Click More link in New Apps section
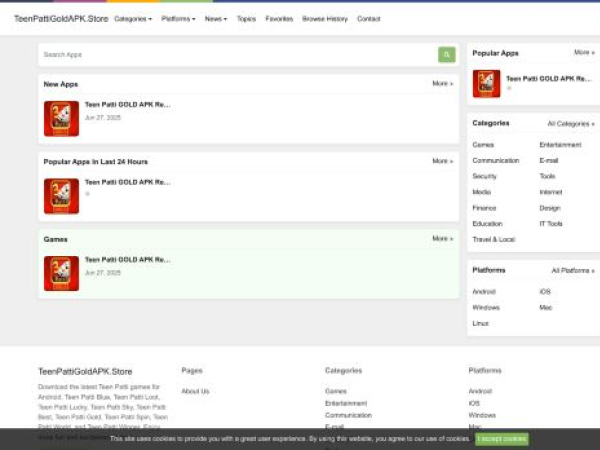Viewport: 600px width, 450px height. (442, 84)
